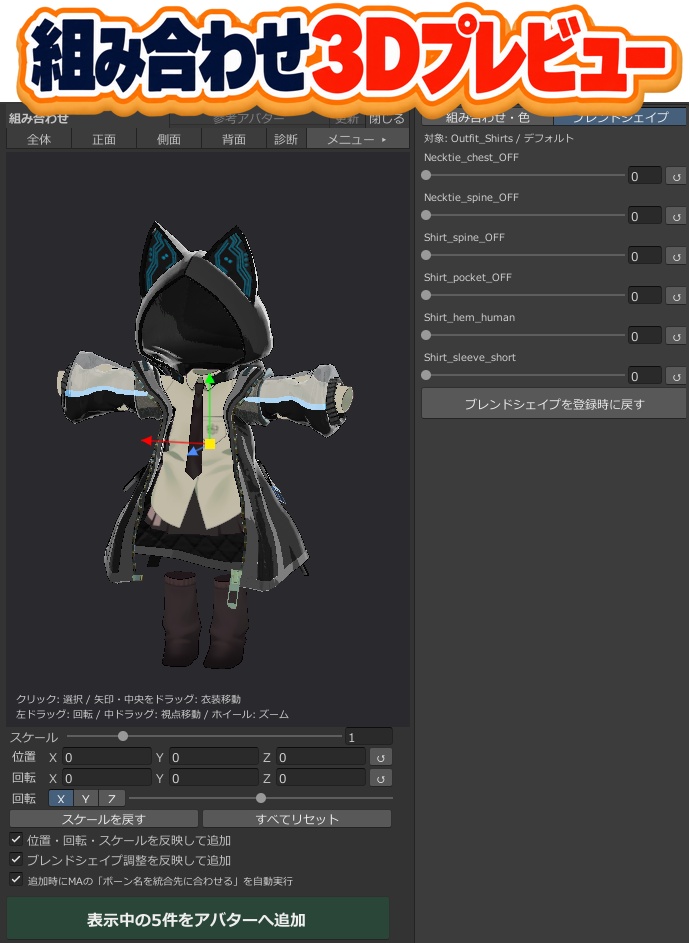Click the rotation axis slider handle

tap(260, 798)
